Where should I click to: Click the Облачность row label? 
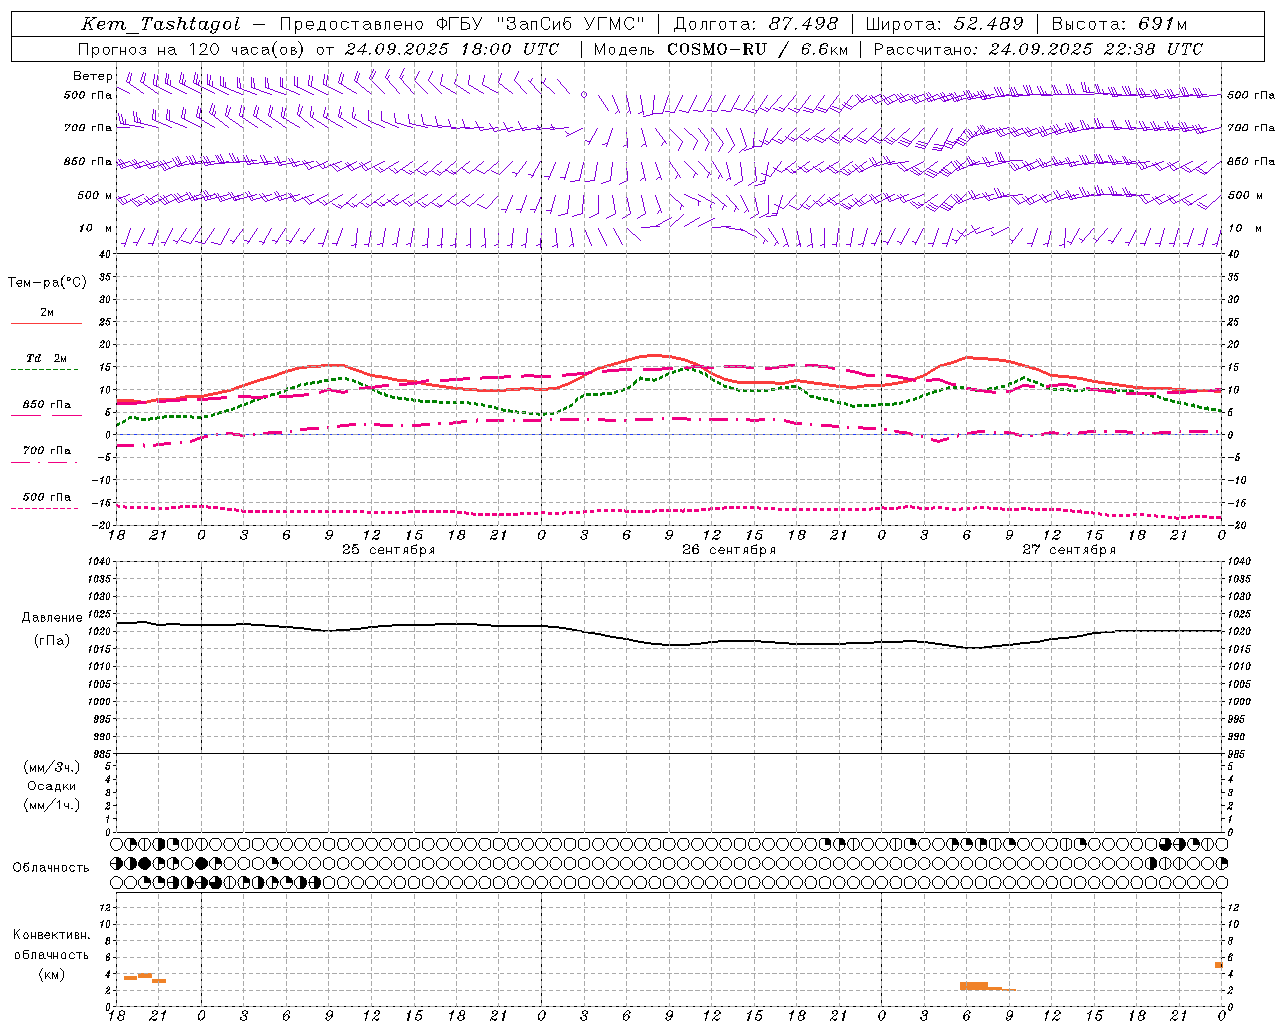click(x=51, y=868)
